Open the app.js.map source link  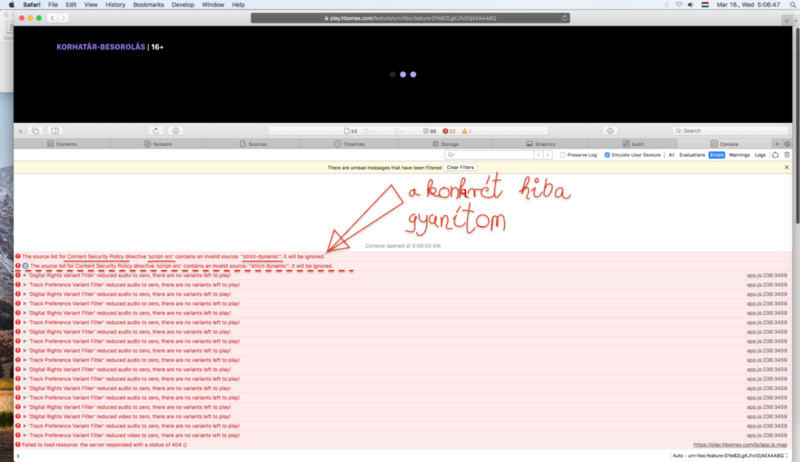[x=740, y=445]
